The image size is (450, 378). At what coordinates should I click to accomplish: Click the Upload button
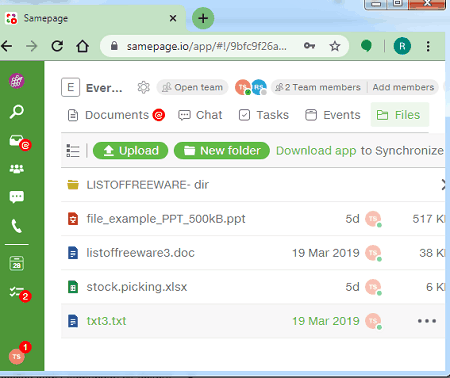130,151
